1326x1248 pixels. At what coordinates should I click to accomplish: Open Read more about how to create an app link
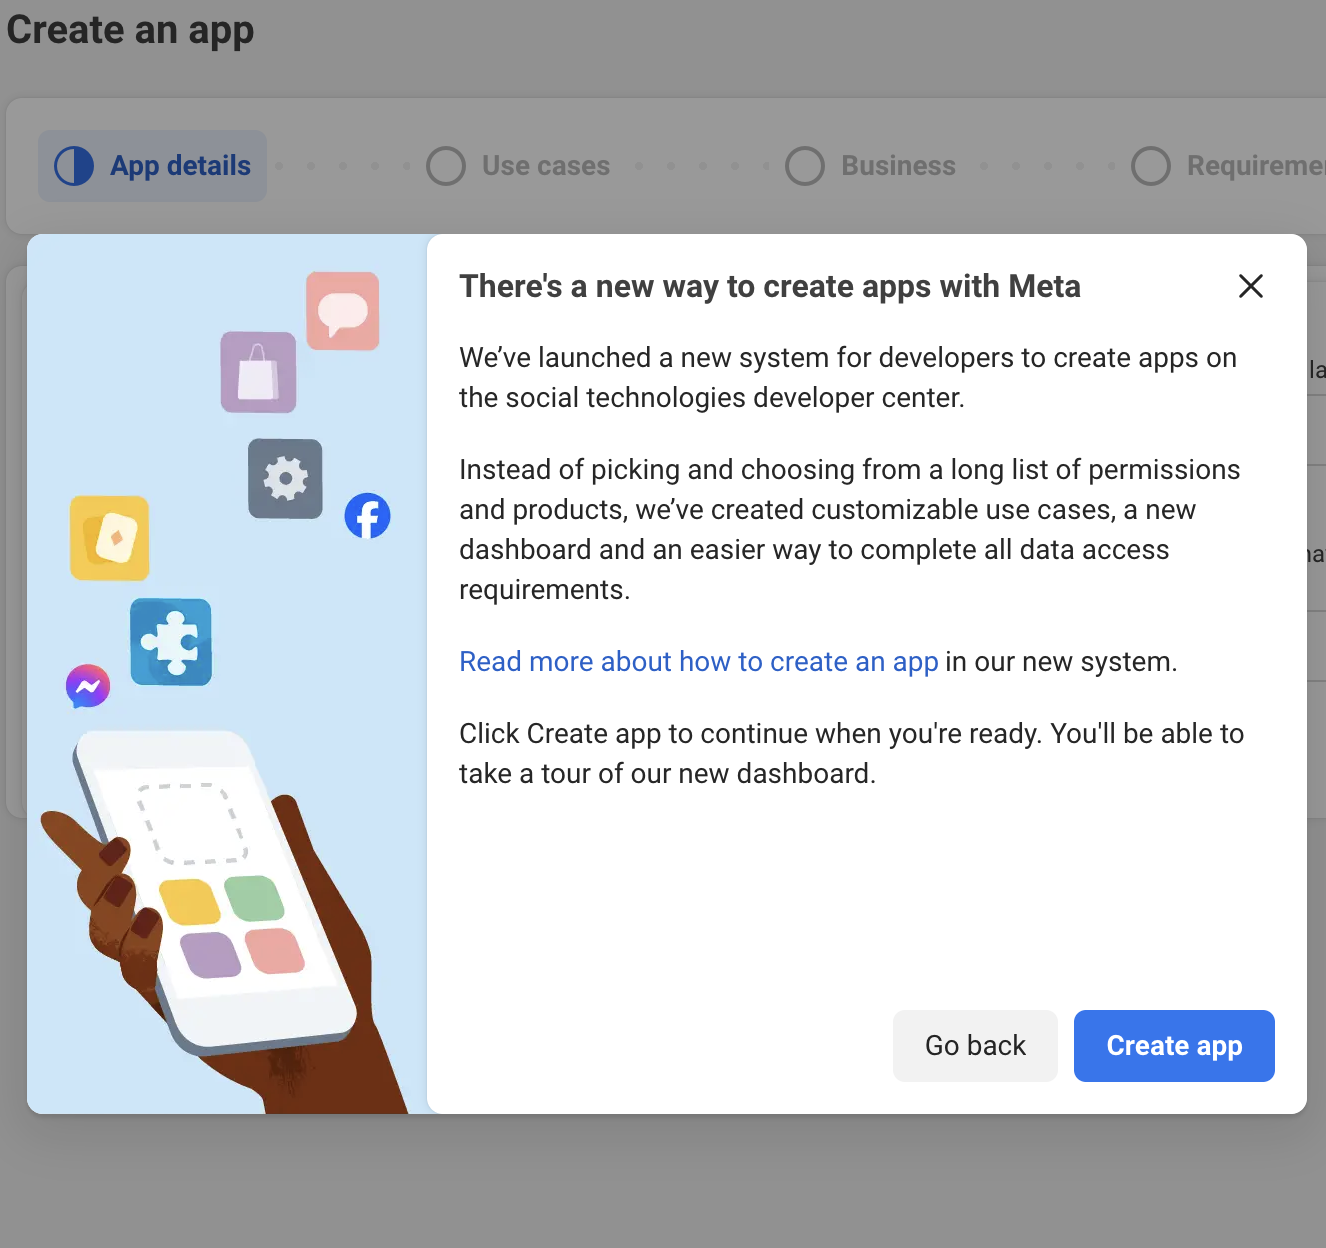[698, 662]
